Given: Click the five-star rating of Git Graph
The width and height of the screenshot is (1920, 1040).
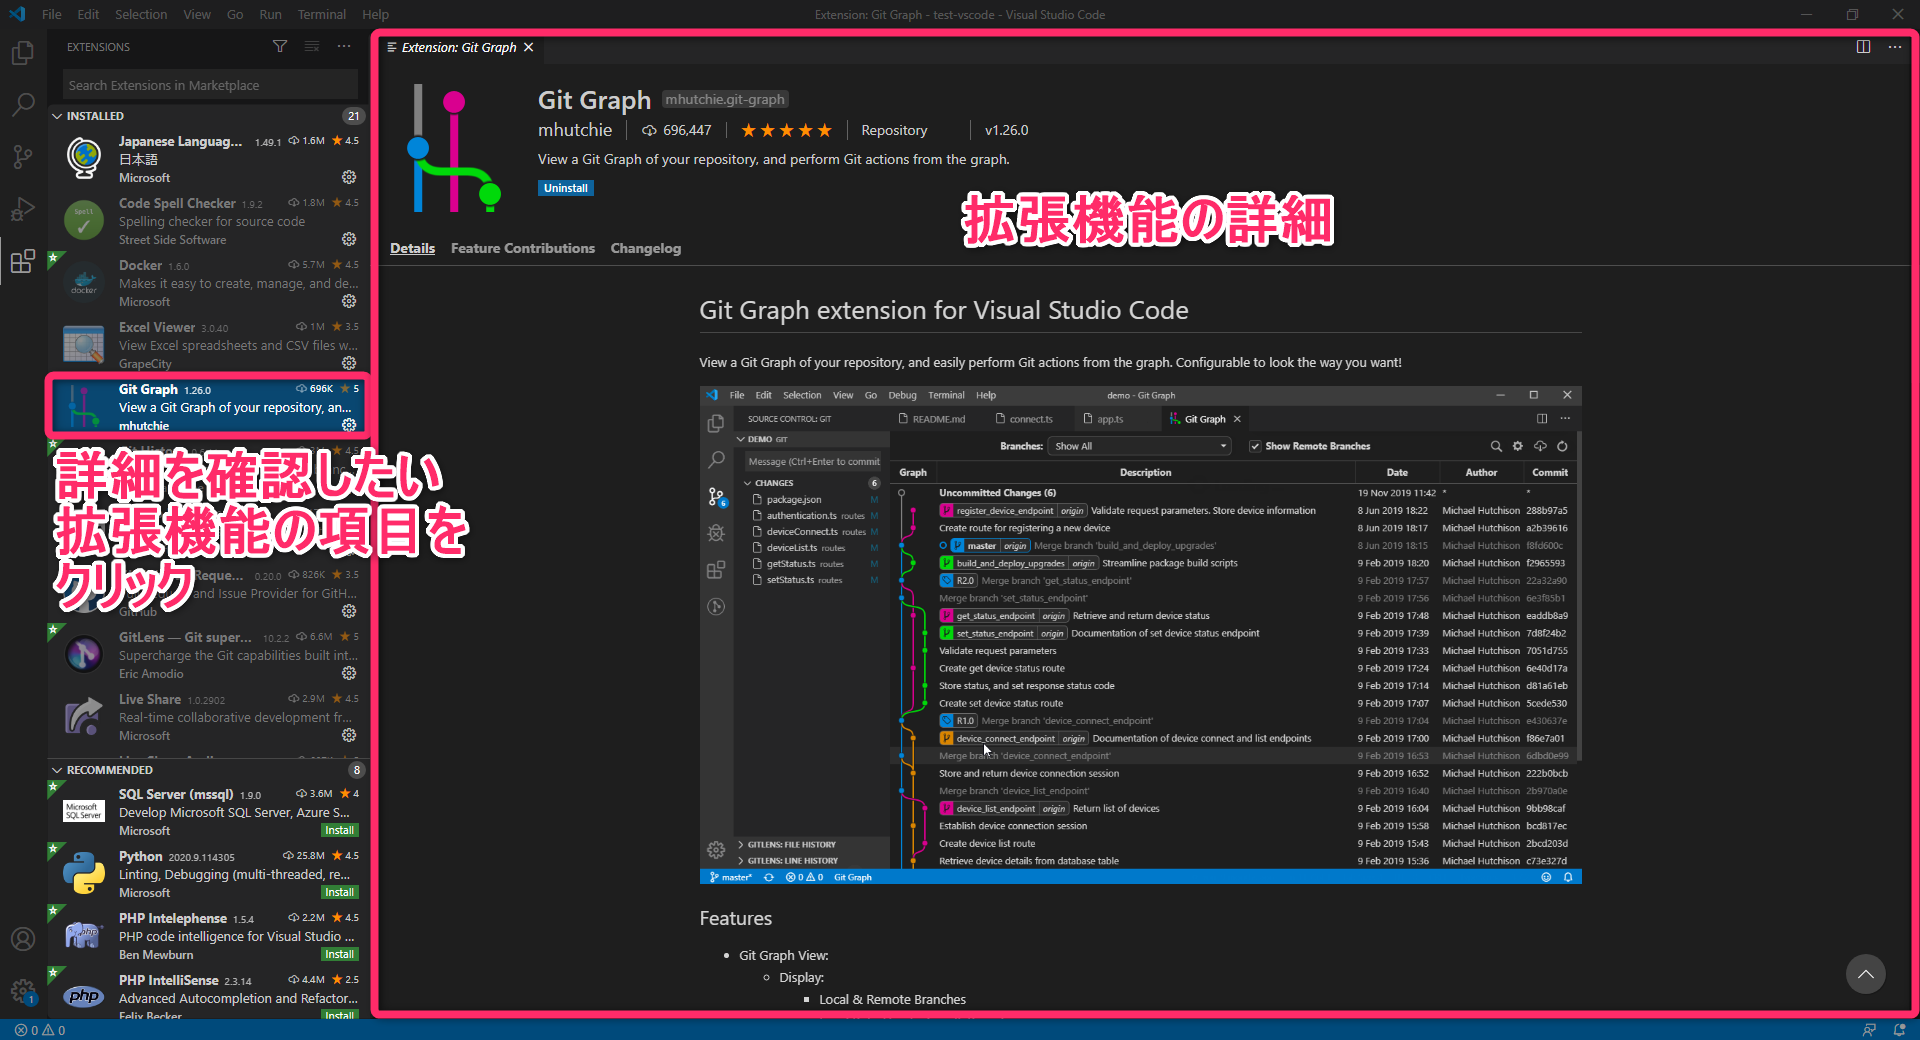Looking at the screenshot, I should (786, 130).
